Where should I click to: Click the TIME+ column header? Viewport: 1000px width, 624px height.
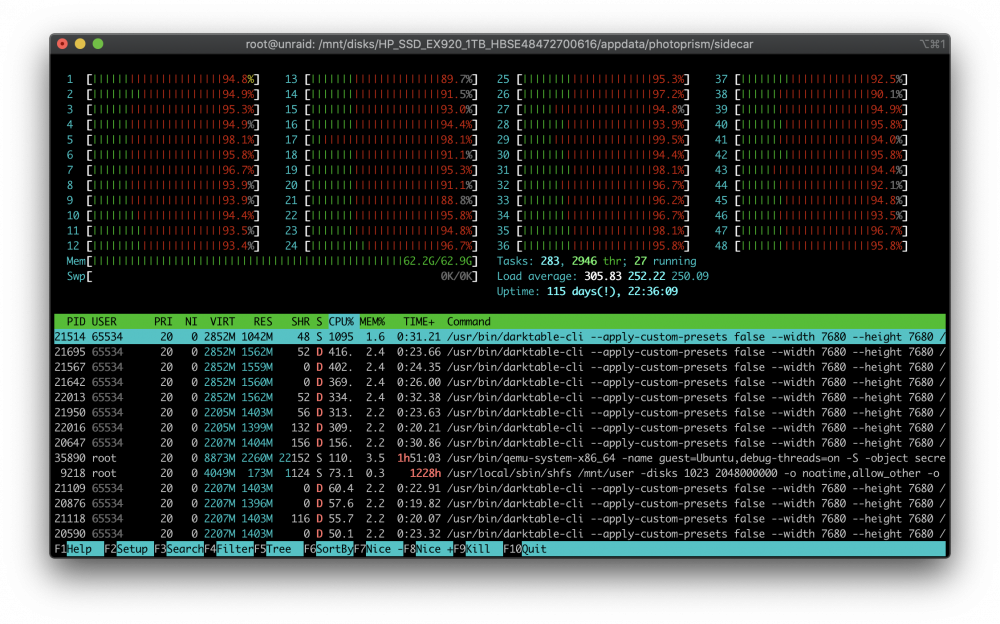pos(419,322)
